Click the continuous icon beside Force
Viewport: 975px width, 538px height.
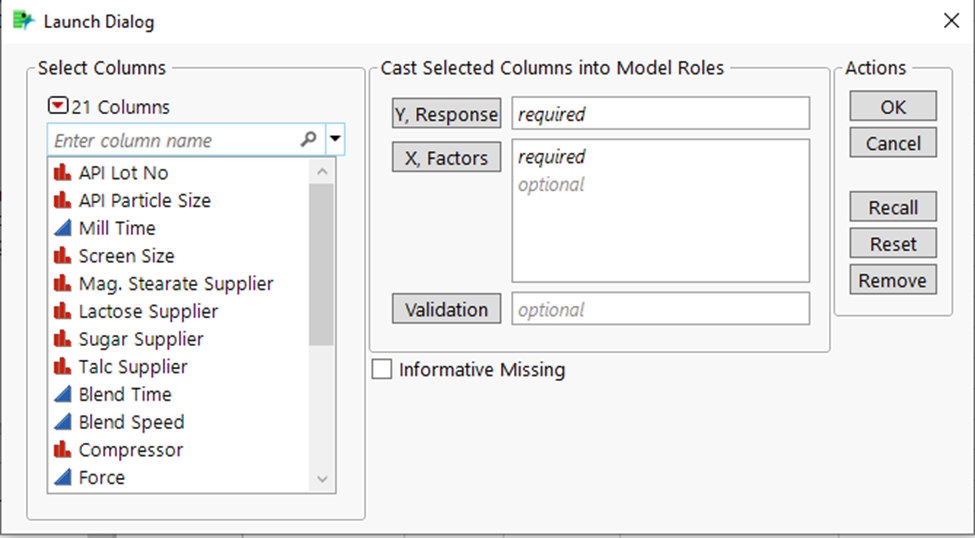coord(62,478)
